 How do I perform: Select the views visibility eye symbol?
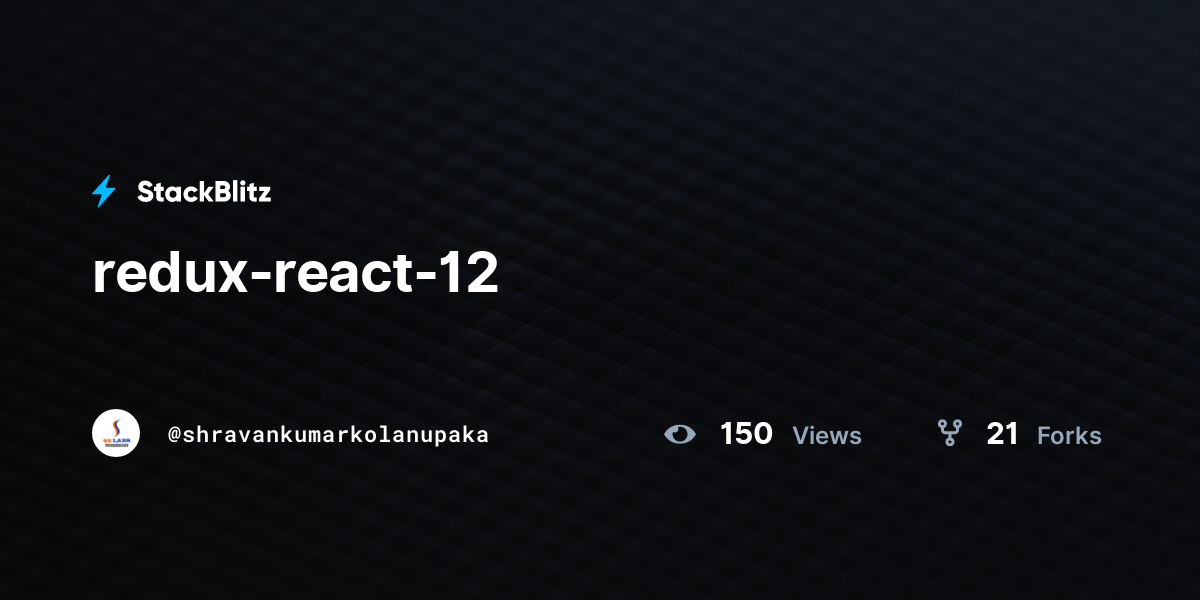tap(680, 434)
